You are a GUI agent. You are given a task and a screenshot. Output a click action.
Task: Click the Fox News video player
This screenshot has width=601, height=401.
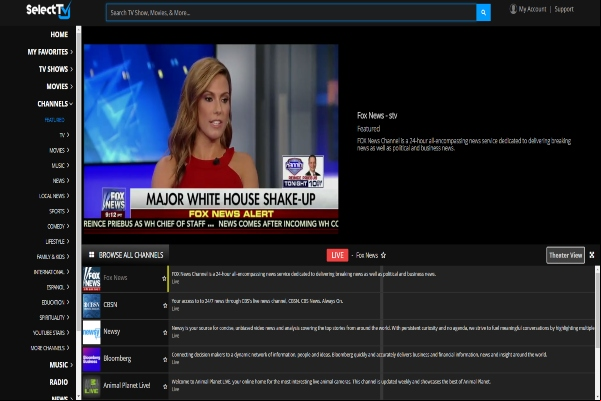coord(211,139)
